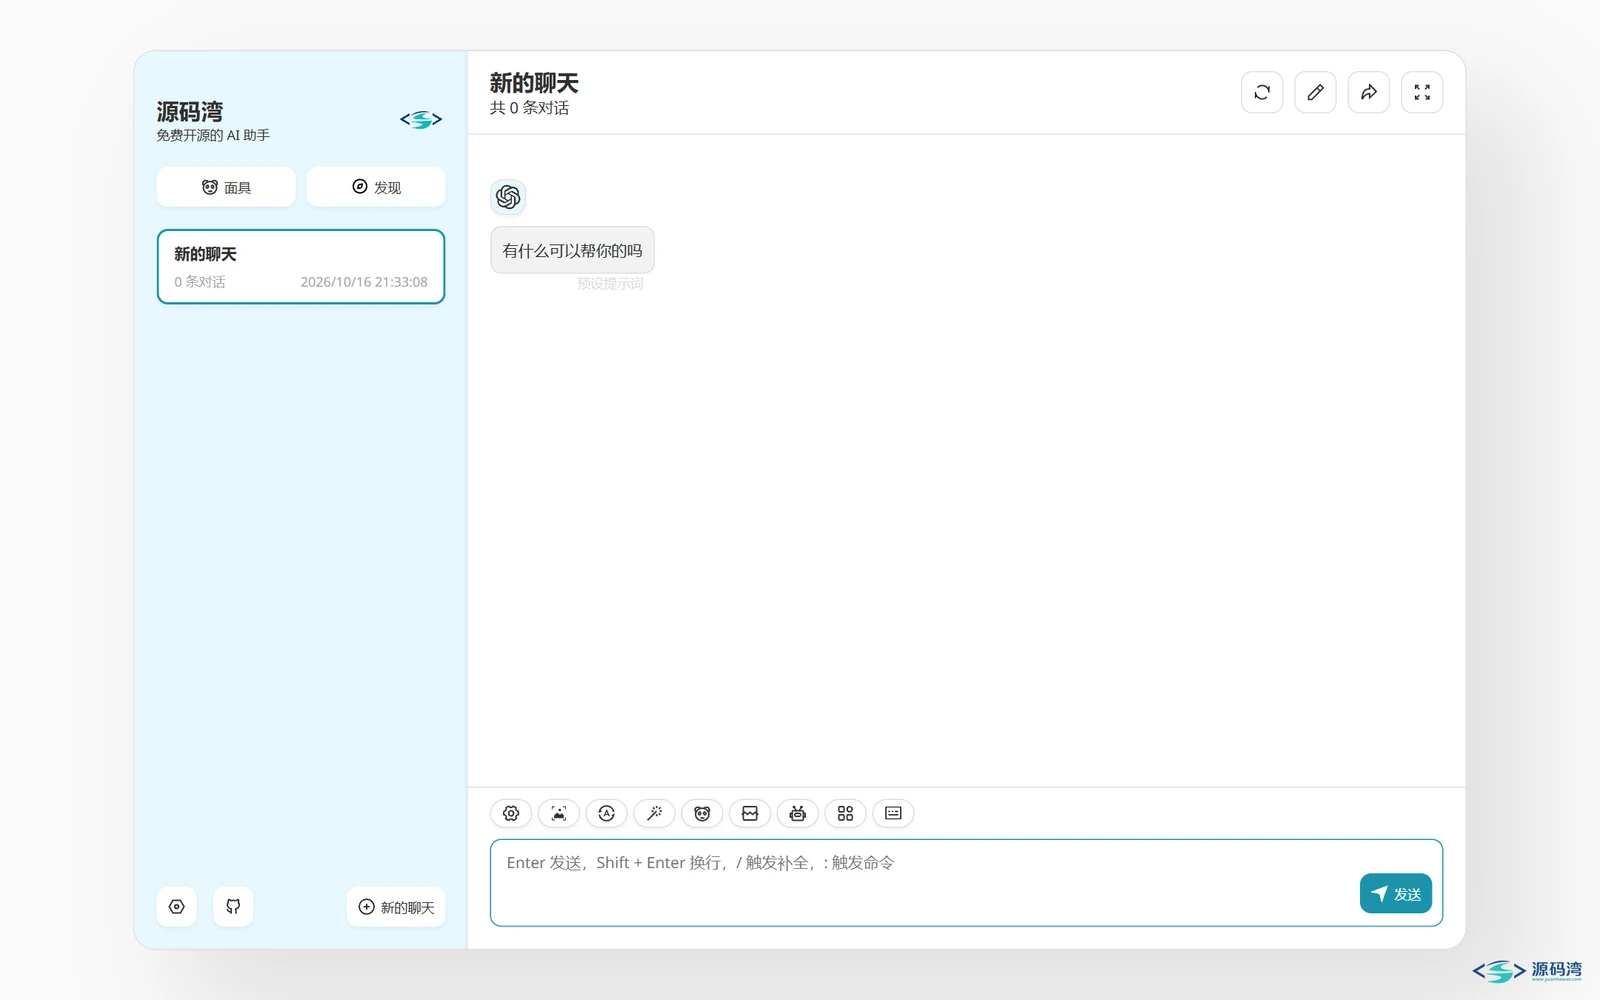Click the 预设提示词 label

610,284
